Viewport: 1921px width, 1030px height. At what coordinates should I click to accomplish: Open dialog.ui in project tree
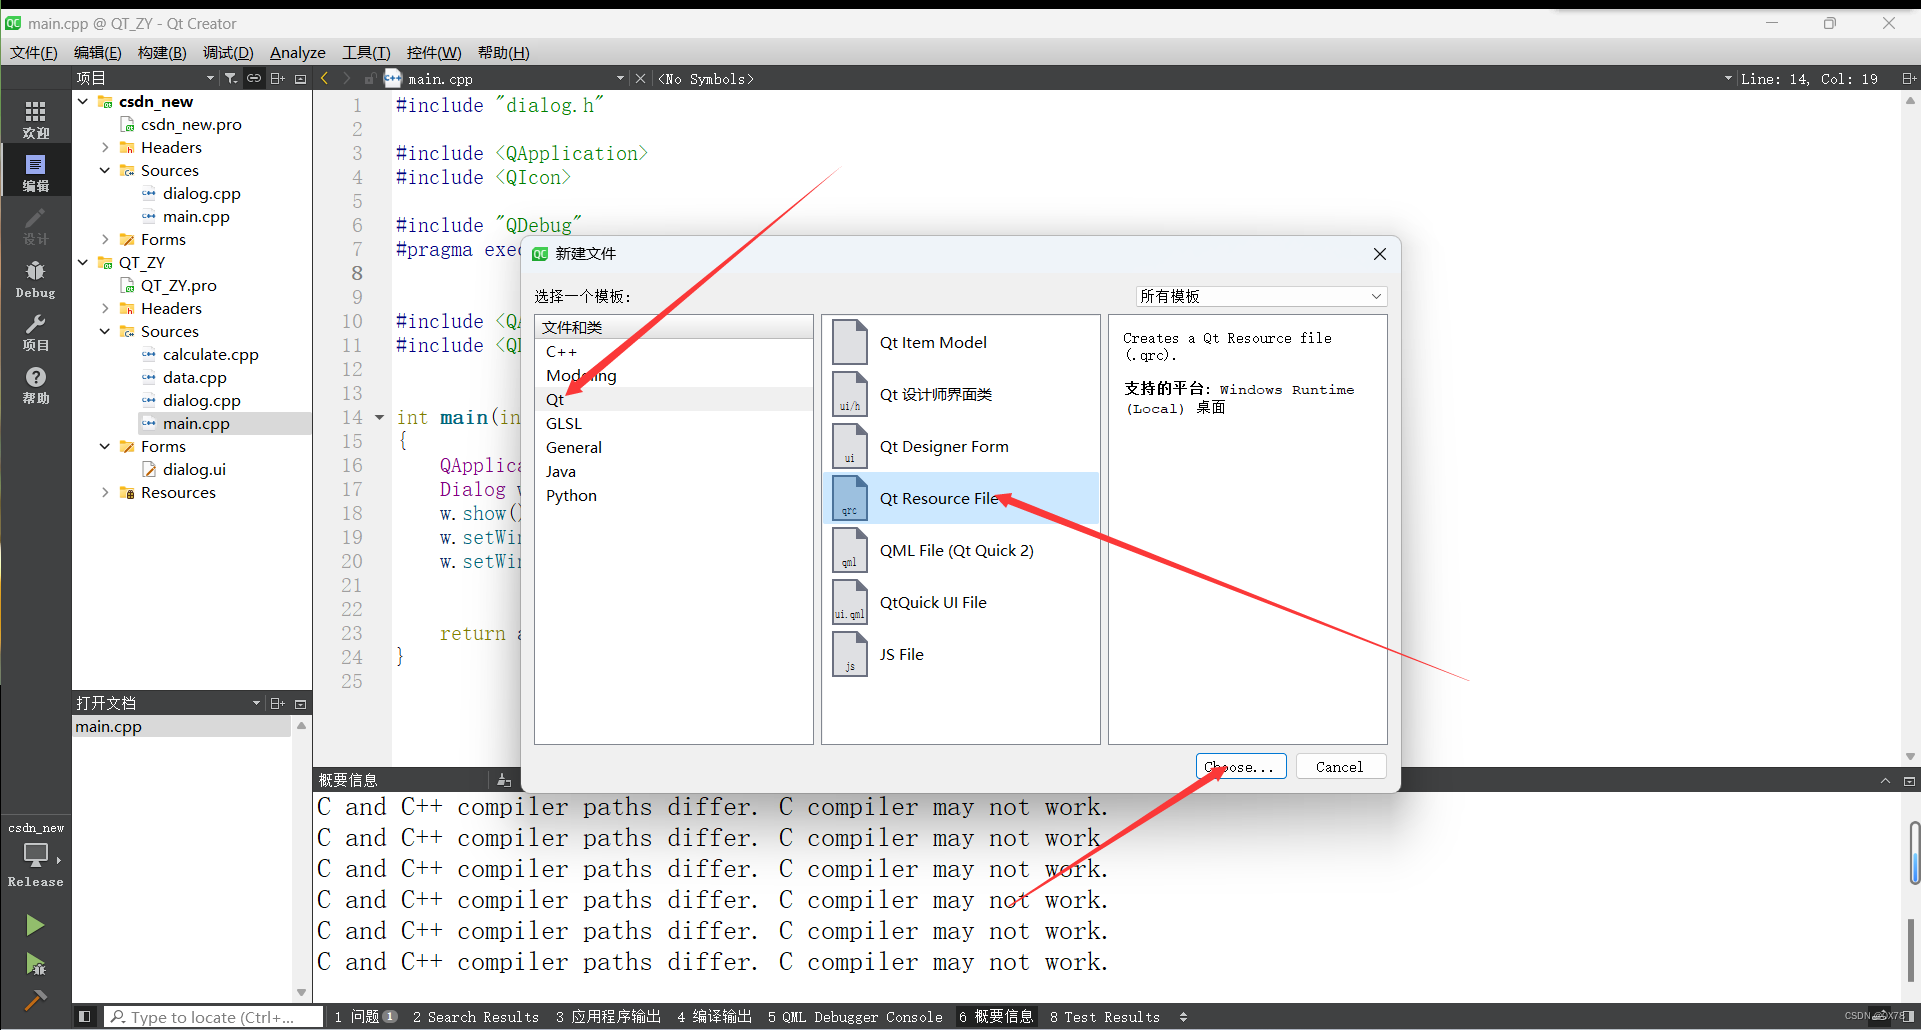(194, 469)
